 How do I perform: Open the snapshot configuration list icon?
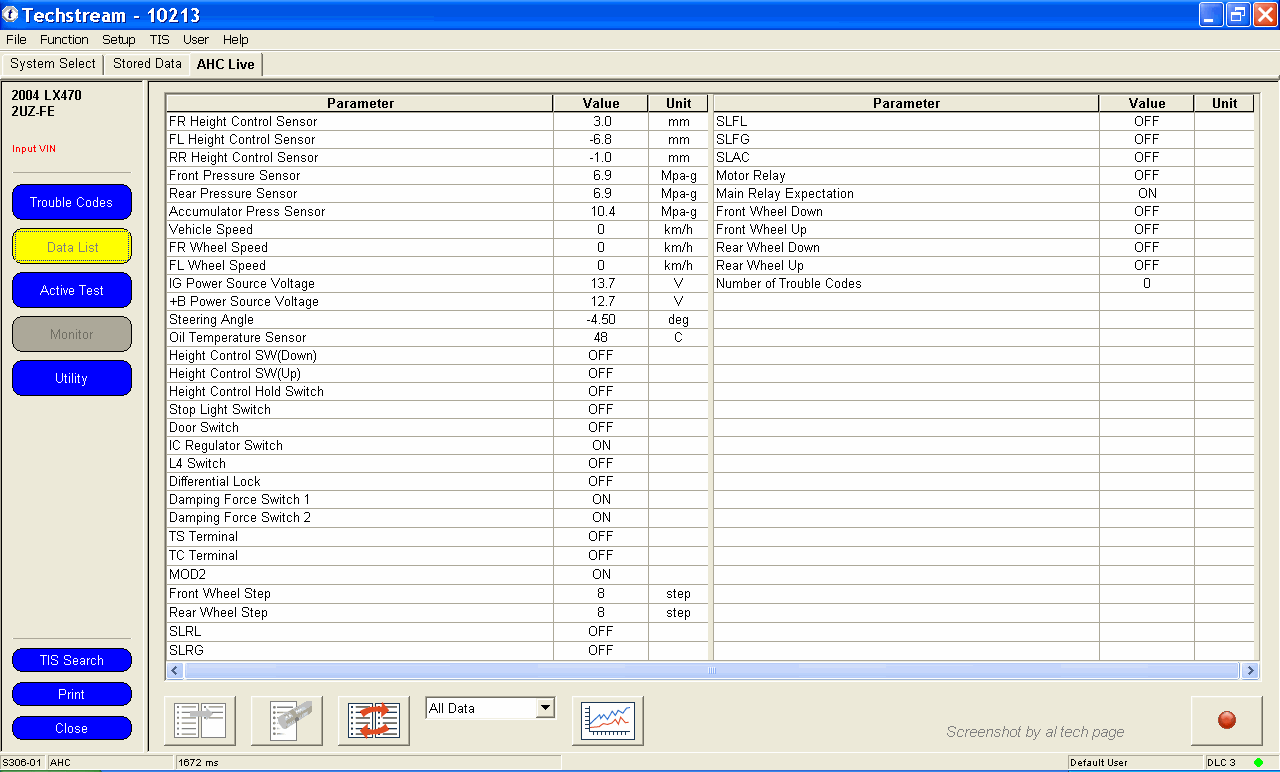287,720
